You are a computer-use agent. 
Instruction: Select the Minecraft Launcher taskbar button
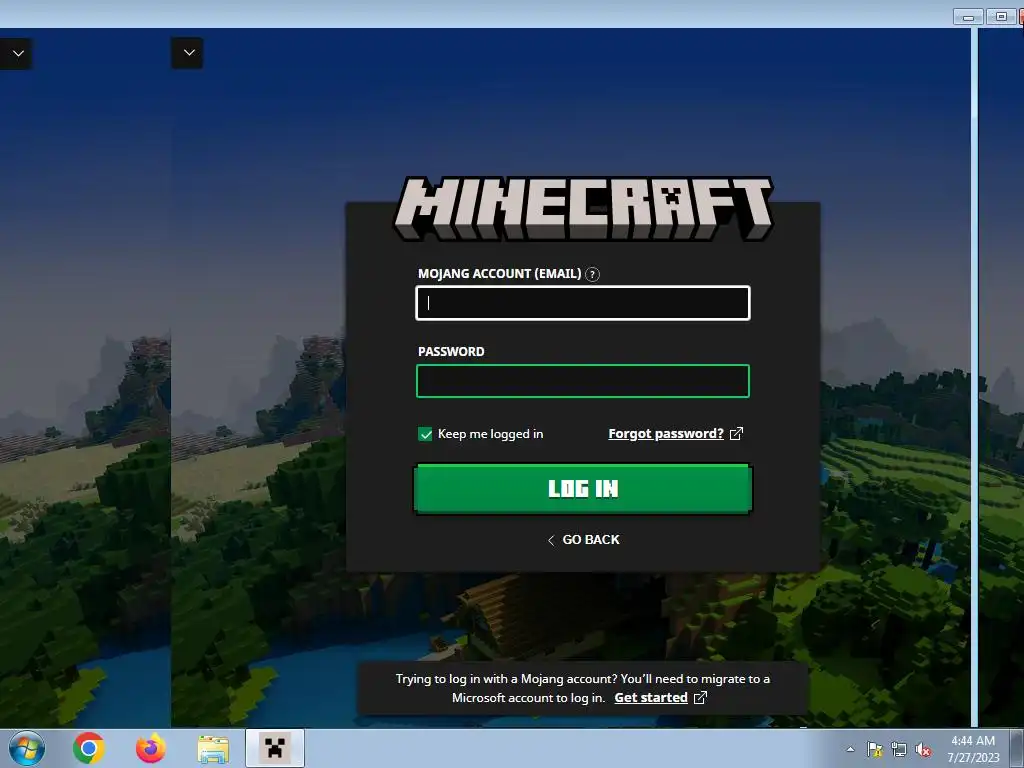(x=275, y=748)
